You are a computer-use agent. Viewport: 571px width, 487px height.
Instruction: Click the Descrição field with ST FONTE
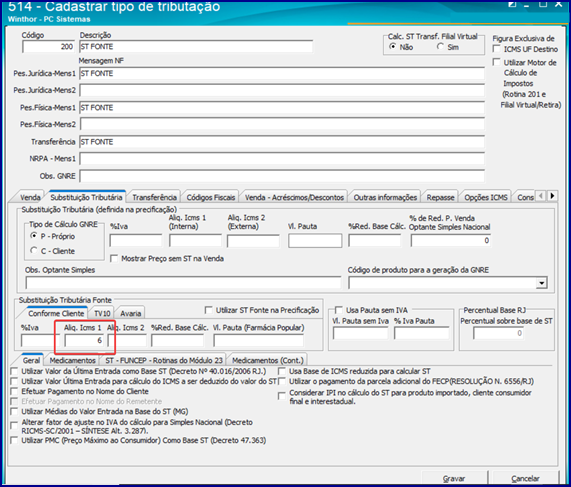[196, 47]
